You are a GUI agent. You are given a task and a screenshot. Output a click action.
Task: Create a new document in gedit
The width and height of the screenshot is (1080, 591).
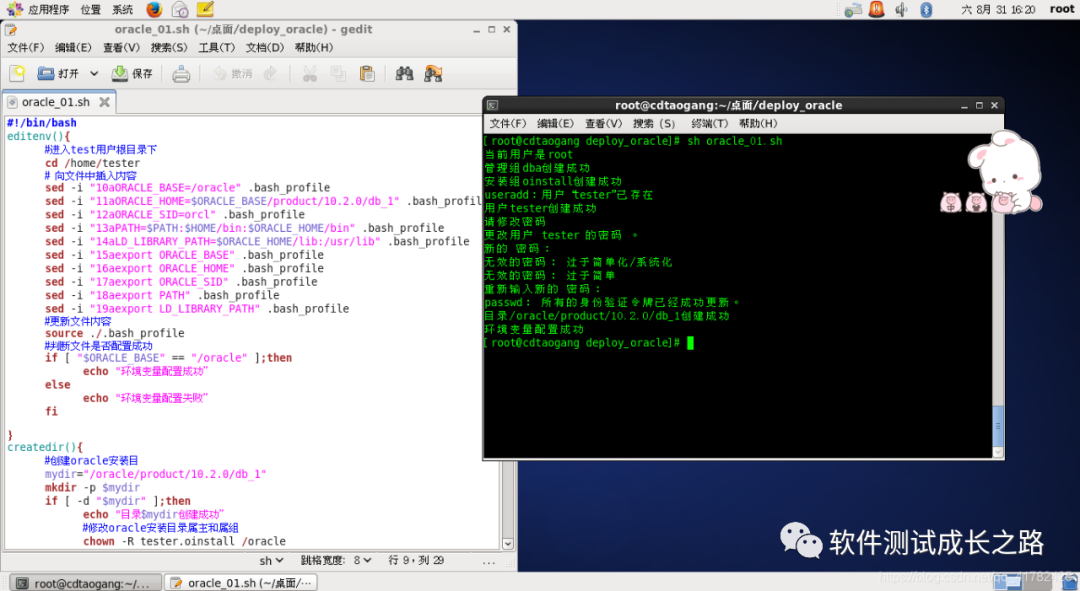(17, 73)
